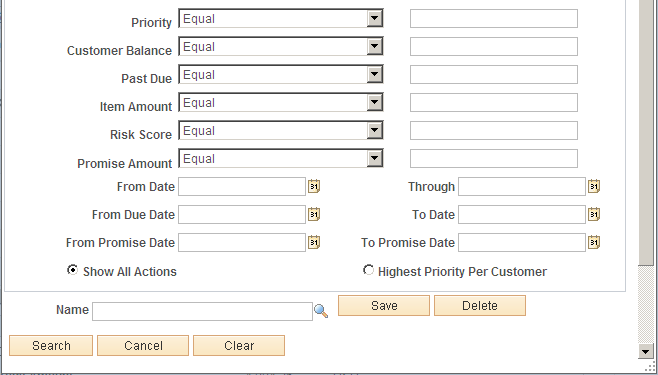Click the Past Due value field
Image resolution: width=658 pixels, height=375 pixels.
tap(494, 75)
